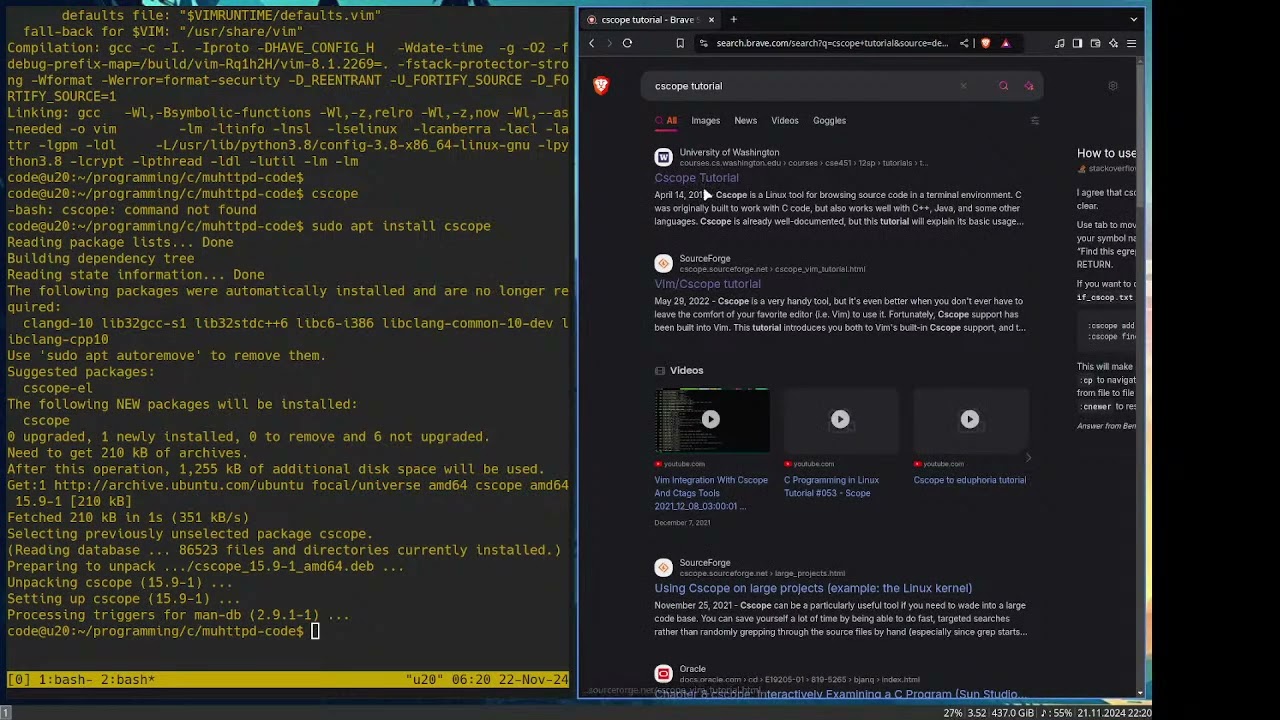Click the first SourceForge result favicon

coord(663,263)
